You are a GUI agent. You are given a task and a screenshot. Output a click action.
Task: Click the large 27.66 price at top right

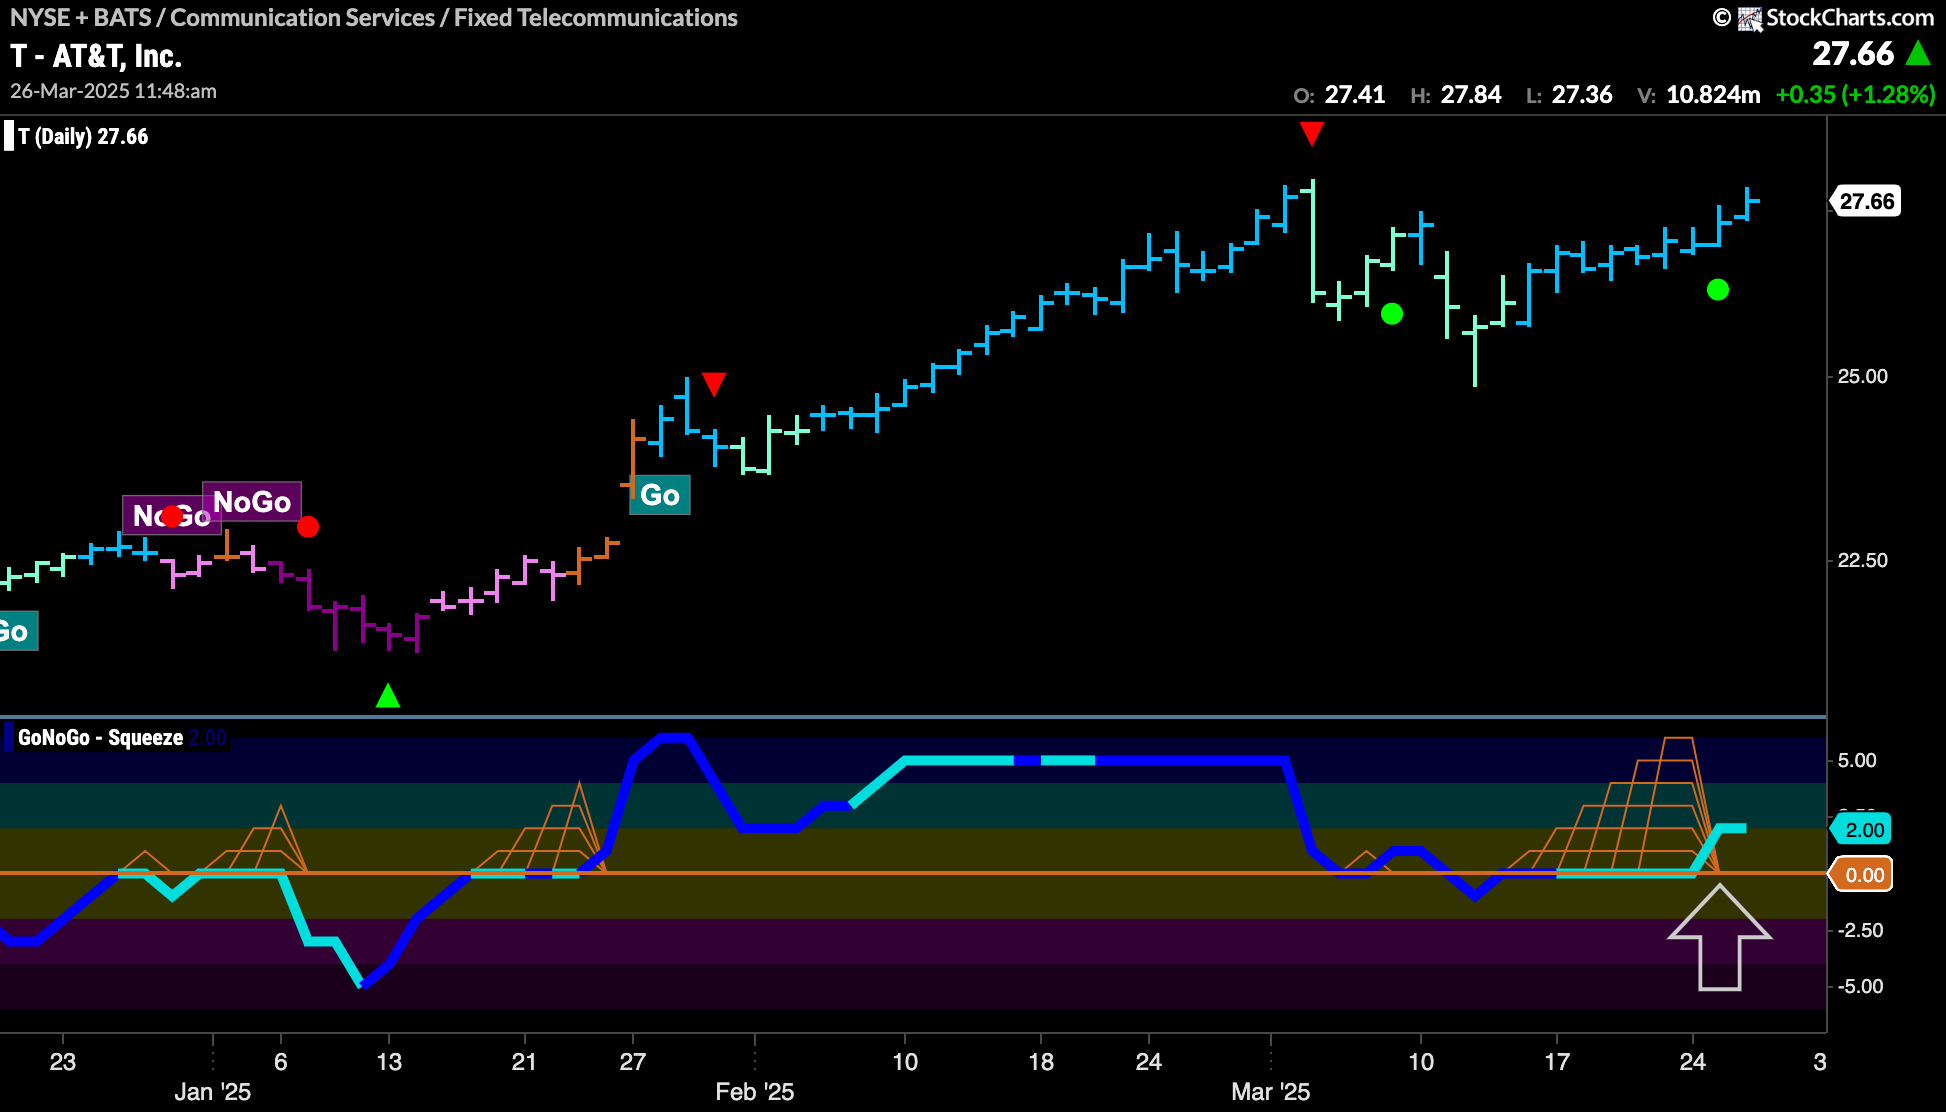pyautogui.click(x=1853, y=53)
